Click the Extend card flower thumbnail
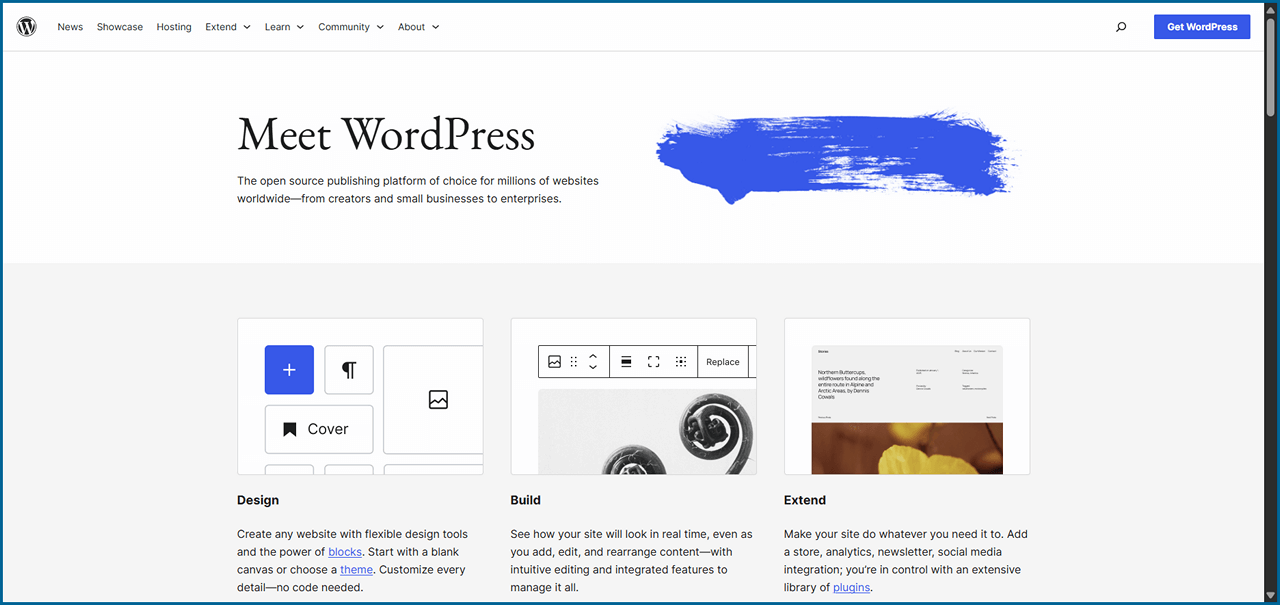 [x=907, y=448]
